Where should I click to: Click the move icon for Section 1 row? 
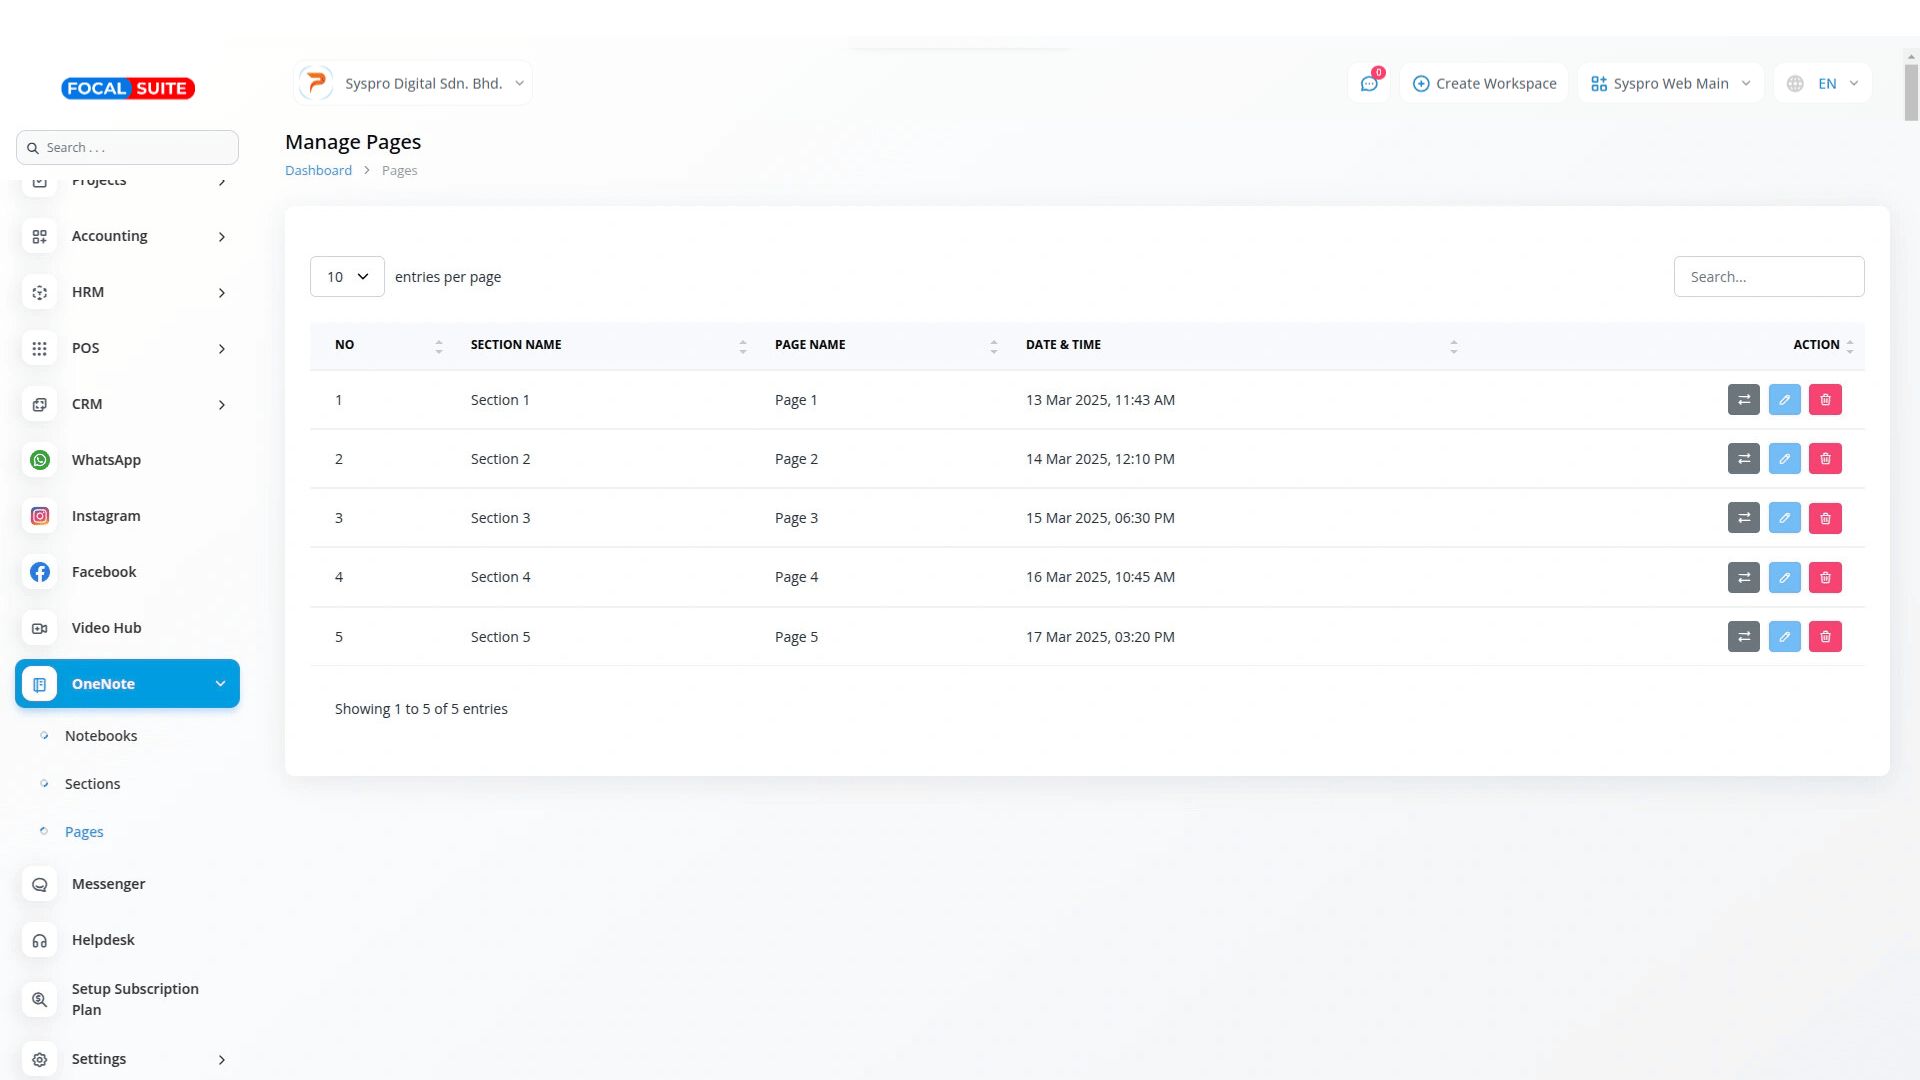(x=1743, y=400)
